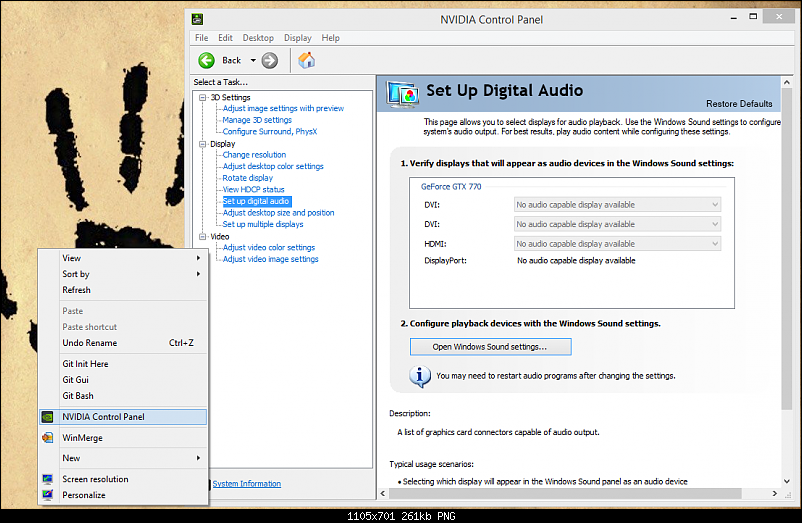
Task: Select Rotate display task
Action: coord(248,178)
